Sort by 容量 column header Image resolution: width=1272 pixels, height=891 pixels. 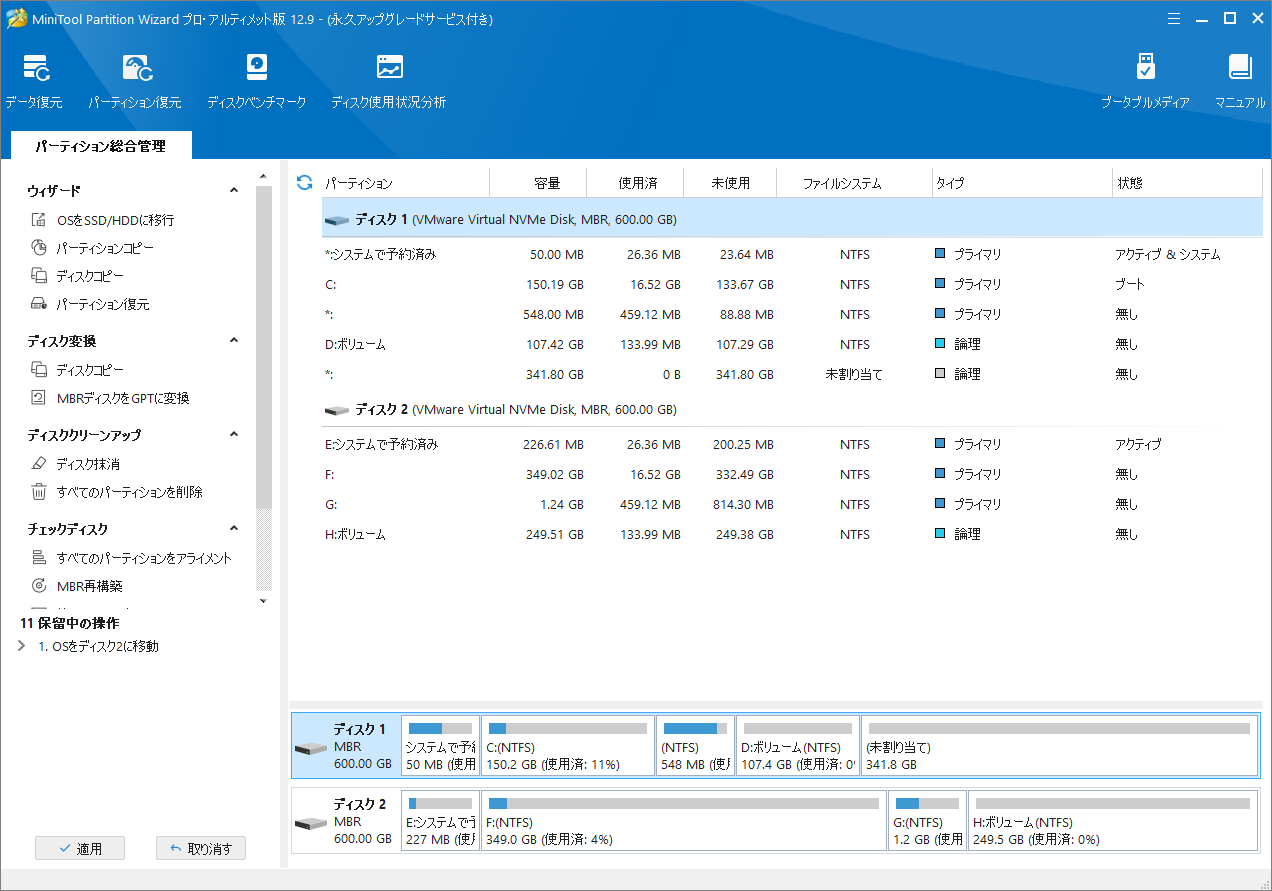pyautogui.click(x=537, y=183)
